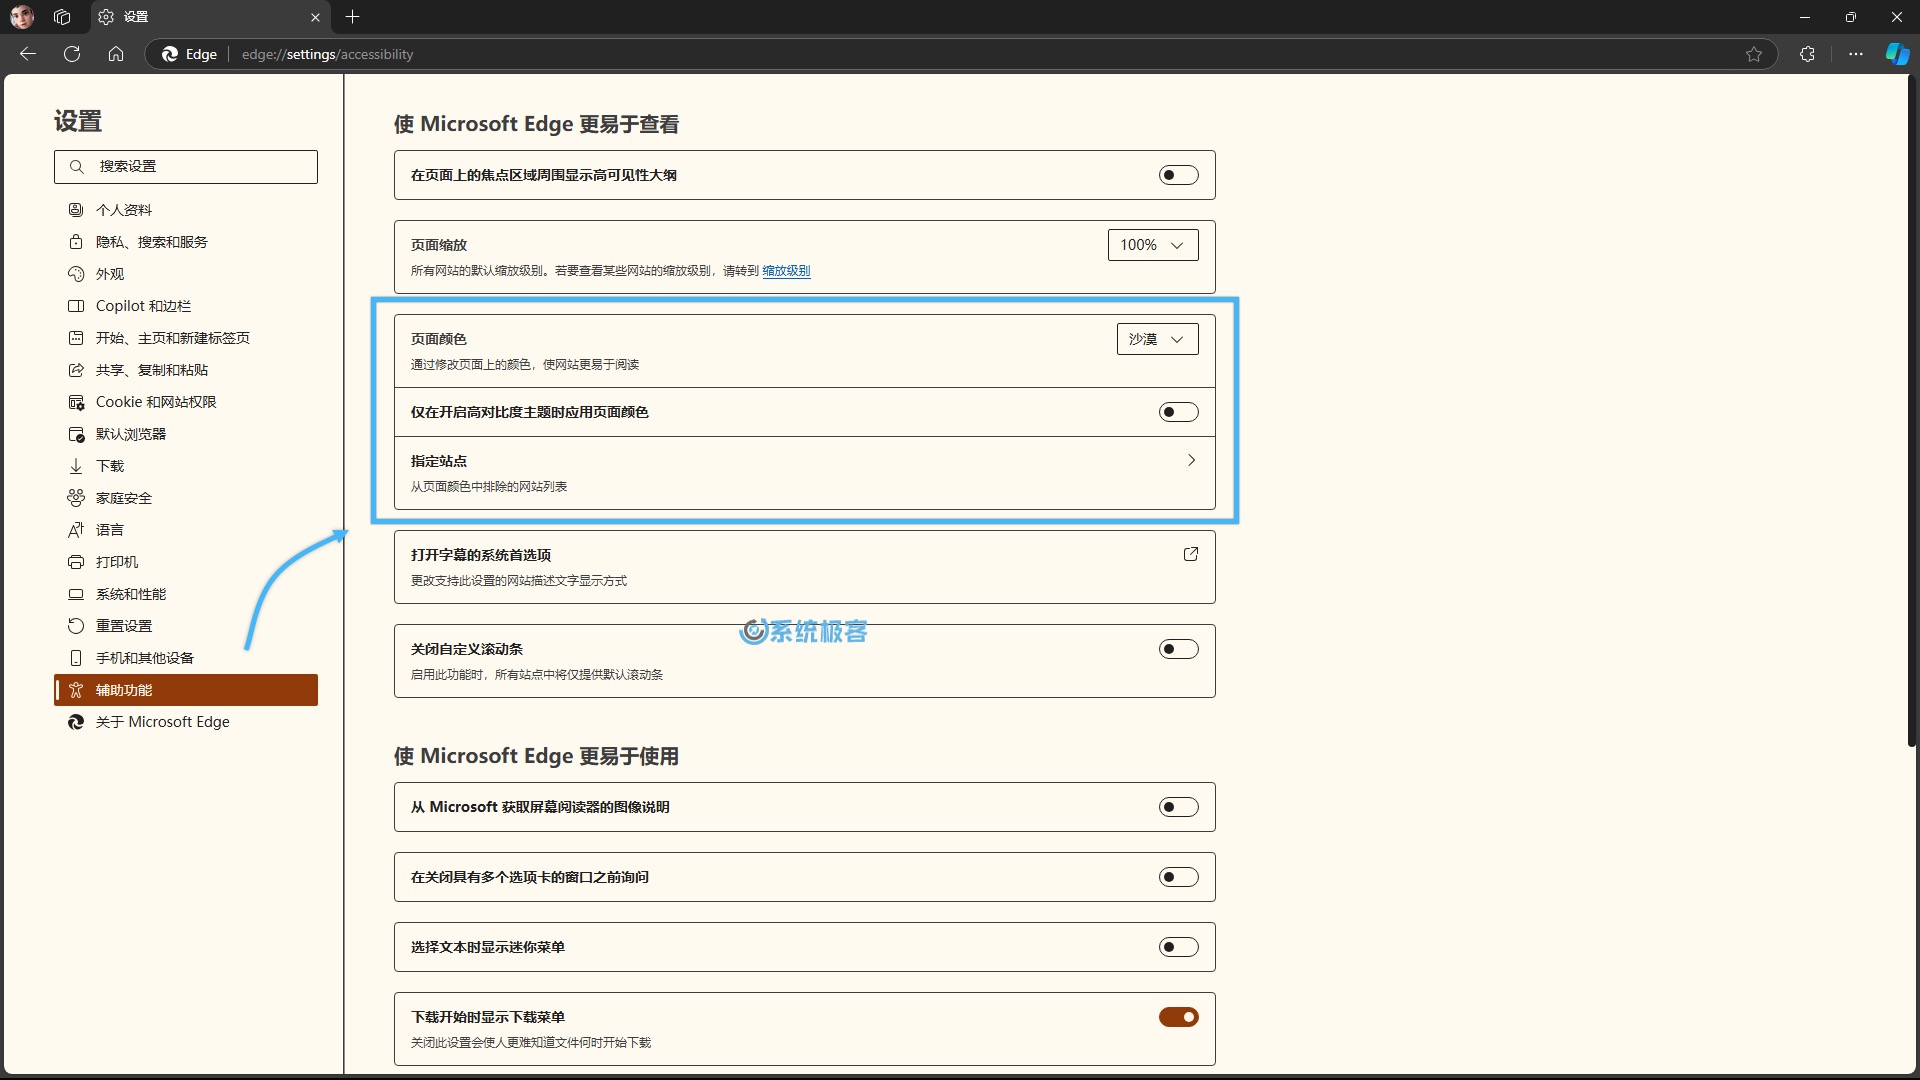1920x1080 pixels.
Task: Disable 下载开始时显示下载菜单 switch
Action: coord(1178,1017)
